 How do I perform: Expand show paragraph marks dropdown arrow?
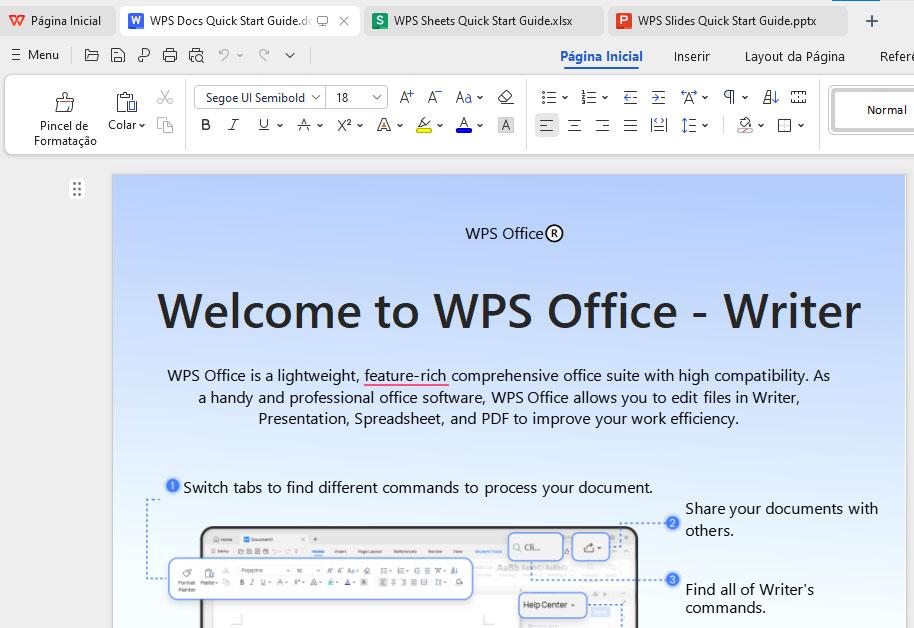pos(744,97)
